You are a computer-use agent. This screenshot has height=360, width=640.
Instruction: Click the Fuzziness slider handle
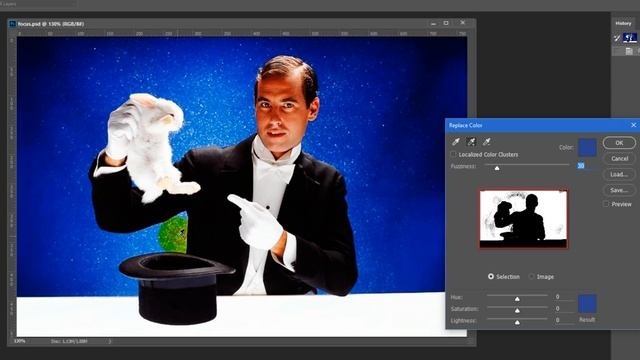(497, 168)
